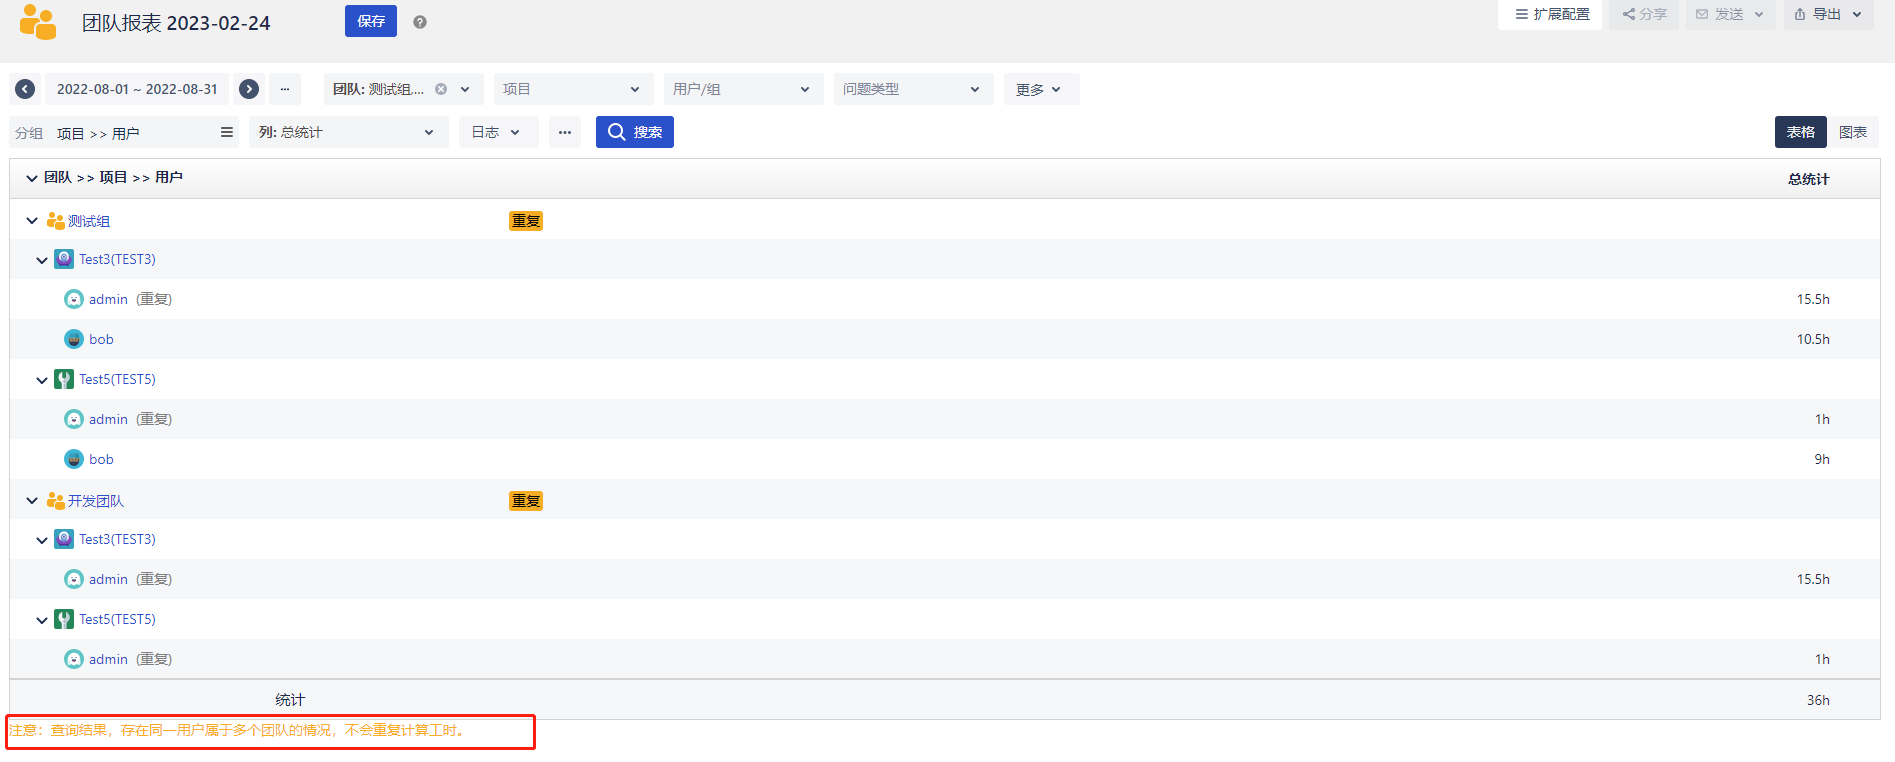Open the 扩展配置 menu
The width and height of the screenshot is (1895, 762).
pyautogui.click(x=1551, y=14)
